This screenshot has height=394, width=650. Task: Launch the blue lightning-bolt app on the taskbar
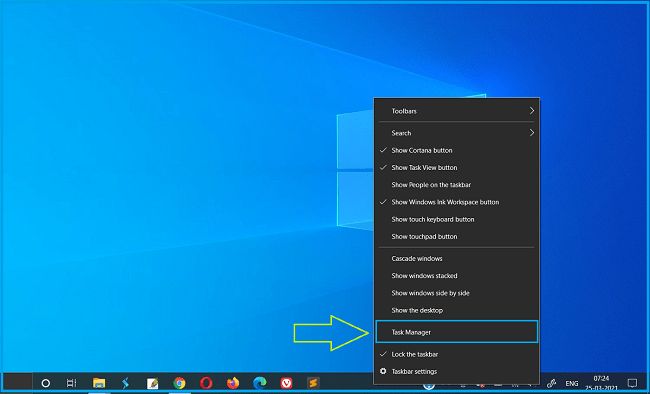(125, 383)
